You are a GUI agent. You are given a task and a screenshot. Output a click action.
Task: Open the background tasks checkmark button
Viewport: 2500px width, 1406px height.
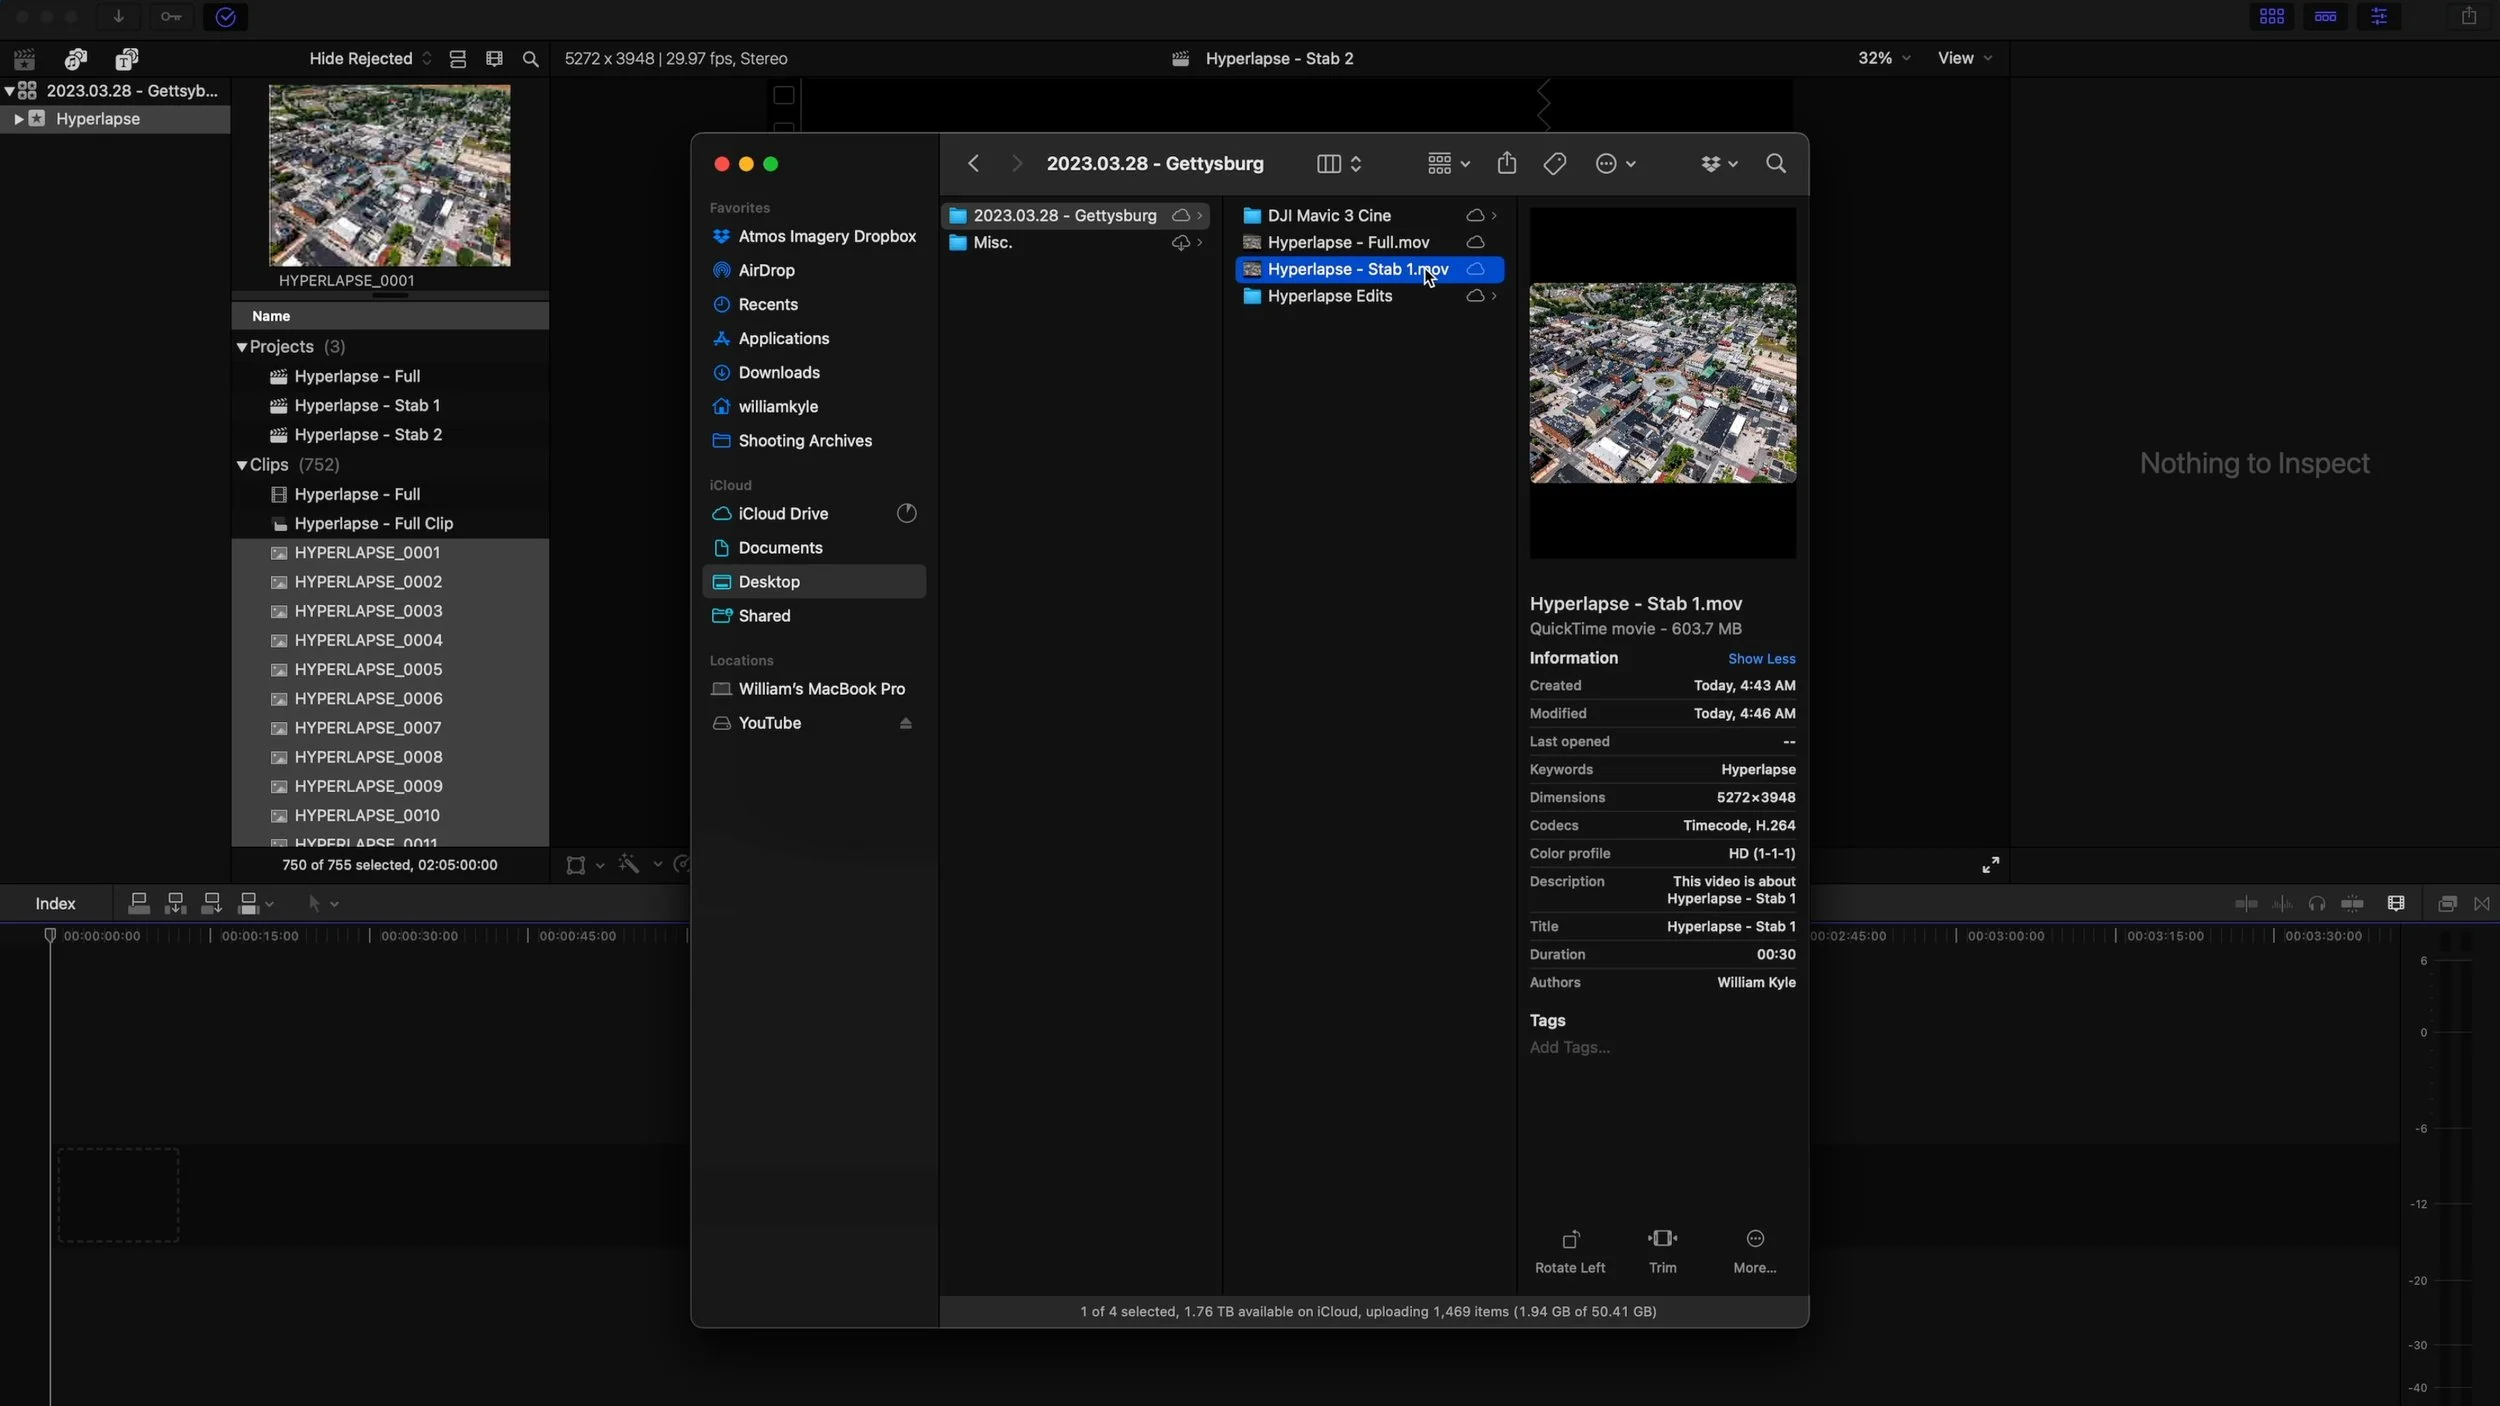click(225, 17)
